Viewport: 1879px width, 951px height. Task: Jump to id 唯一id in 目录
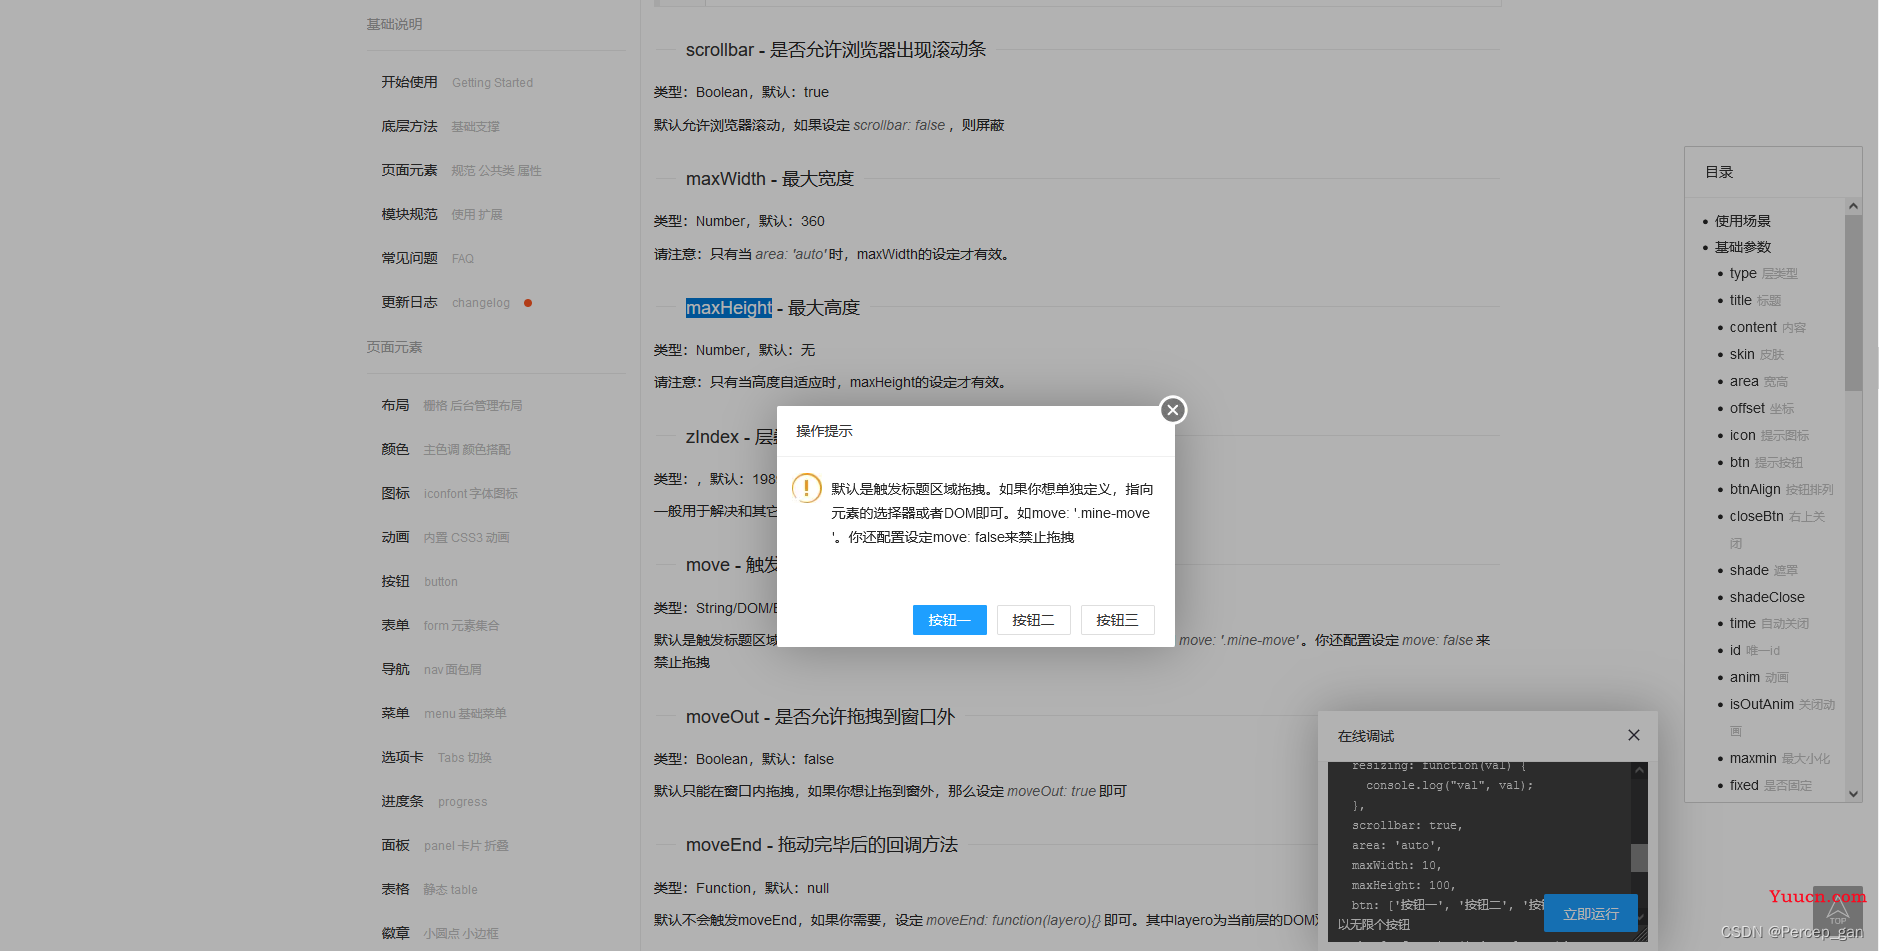coord(1754,650)
